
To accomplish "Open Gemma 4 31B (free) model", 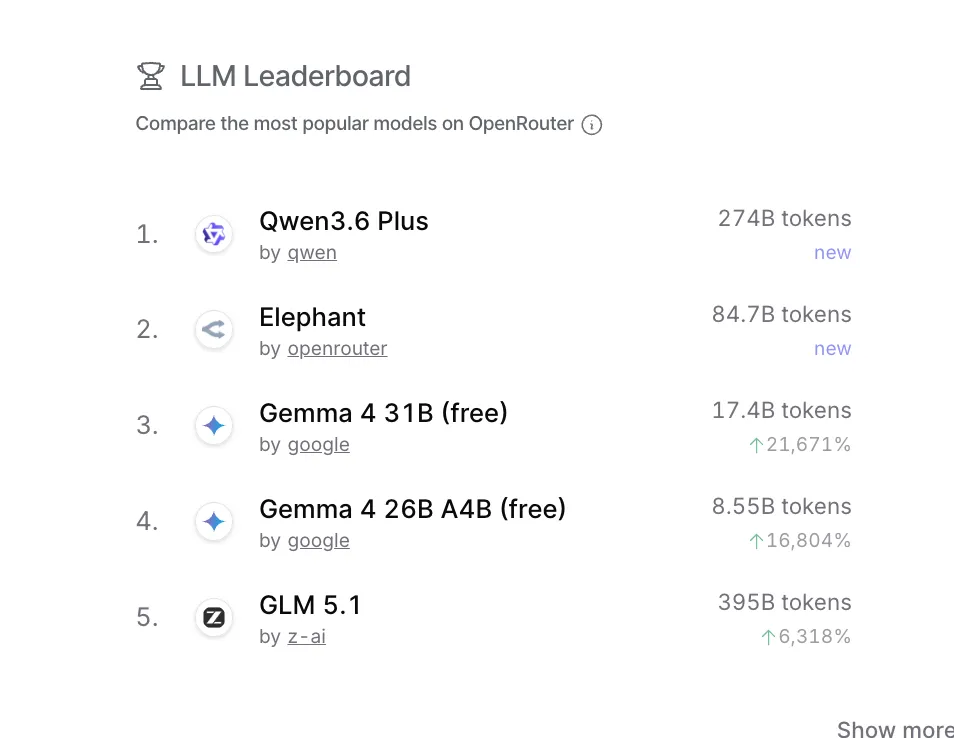I will pyautogui.click(x=383, y=413).
